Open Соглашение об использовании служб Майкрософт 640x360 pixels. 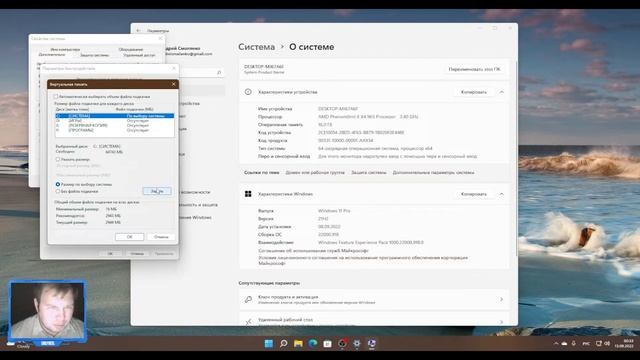coord(313,251)
